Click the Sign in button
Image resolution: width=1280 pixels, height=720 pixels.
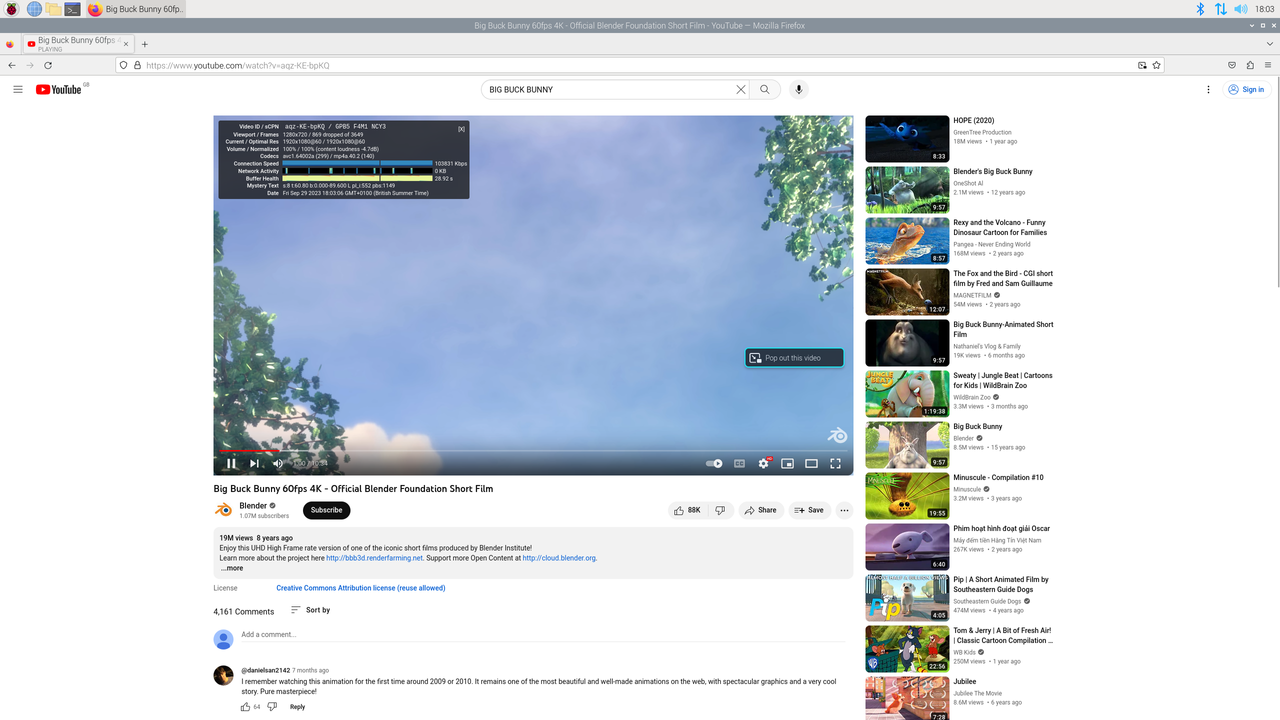point(1248,89)
